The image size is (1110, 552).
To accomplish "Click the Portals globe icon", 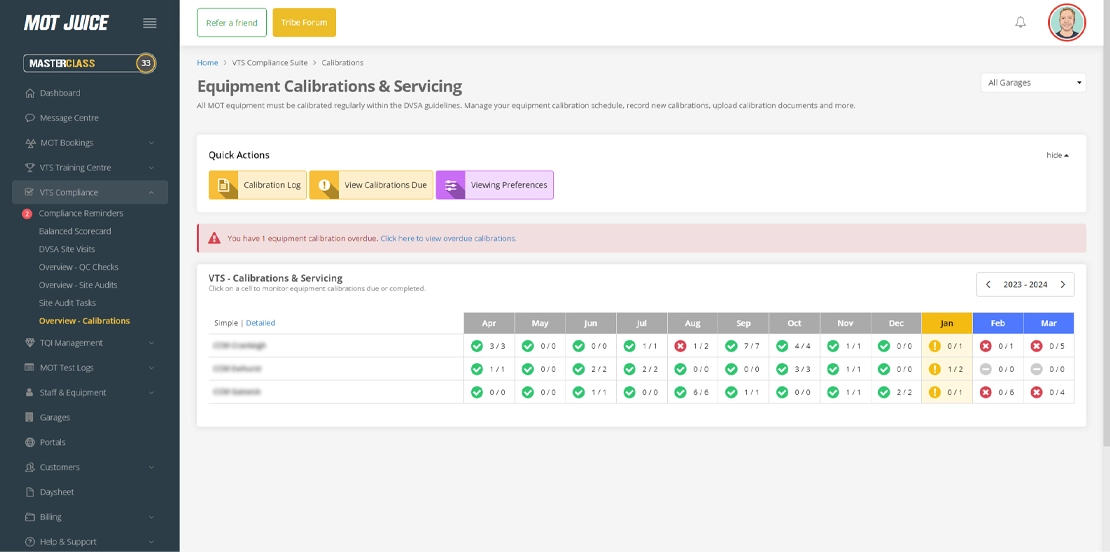I will coord(30,442).
